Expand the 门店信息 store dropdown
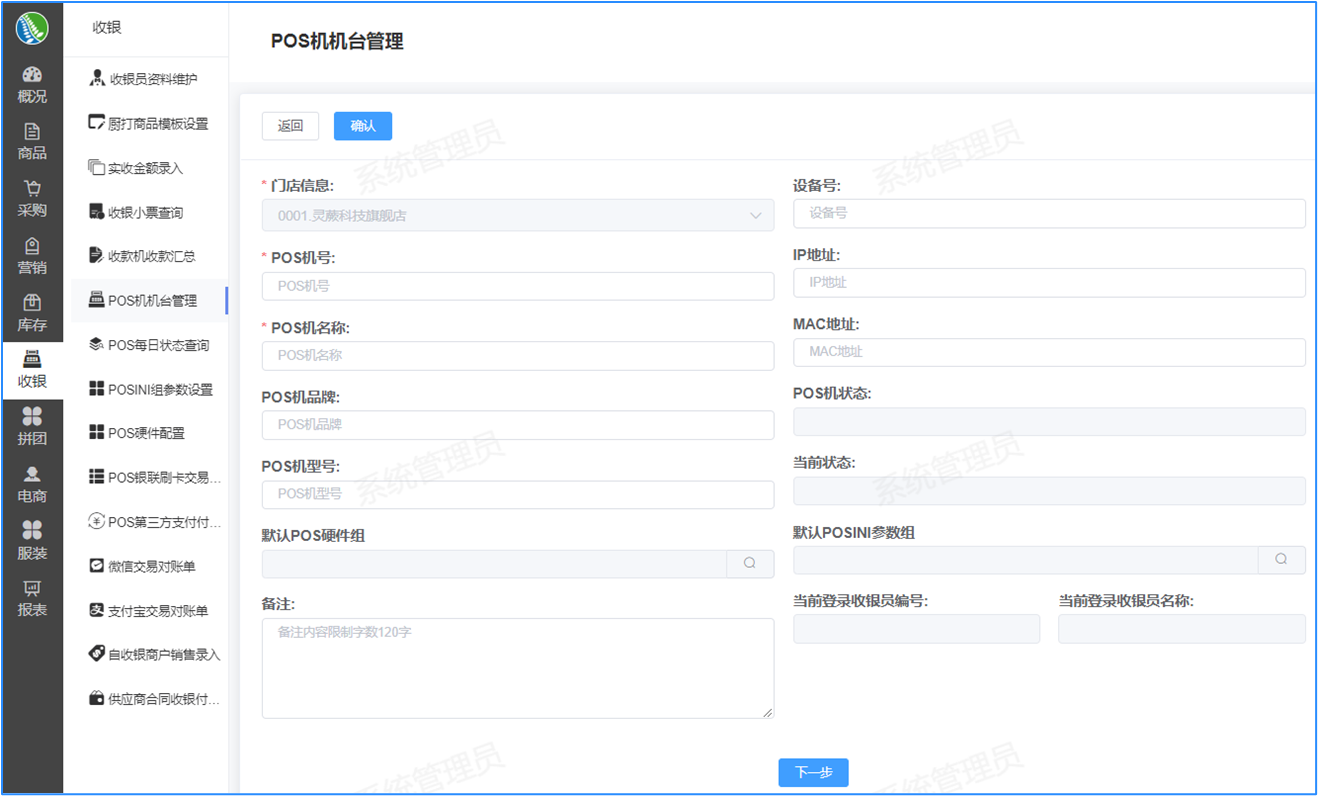The width and height of the screenshot is (1318, 796). coord(518,215)
